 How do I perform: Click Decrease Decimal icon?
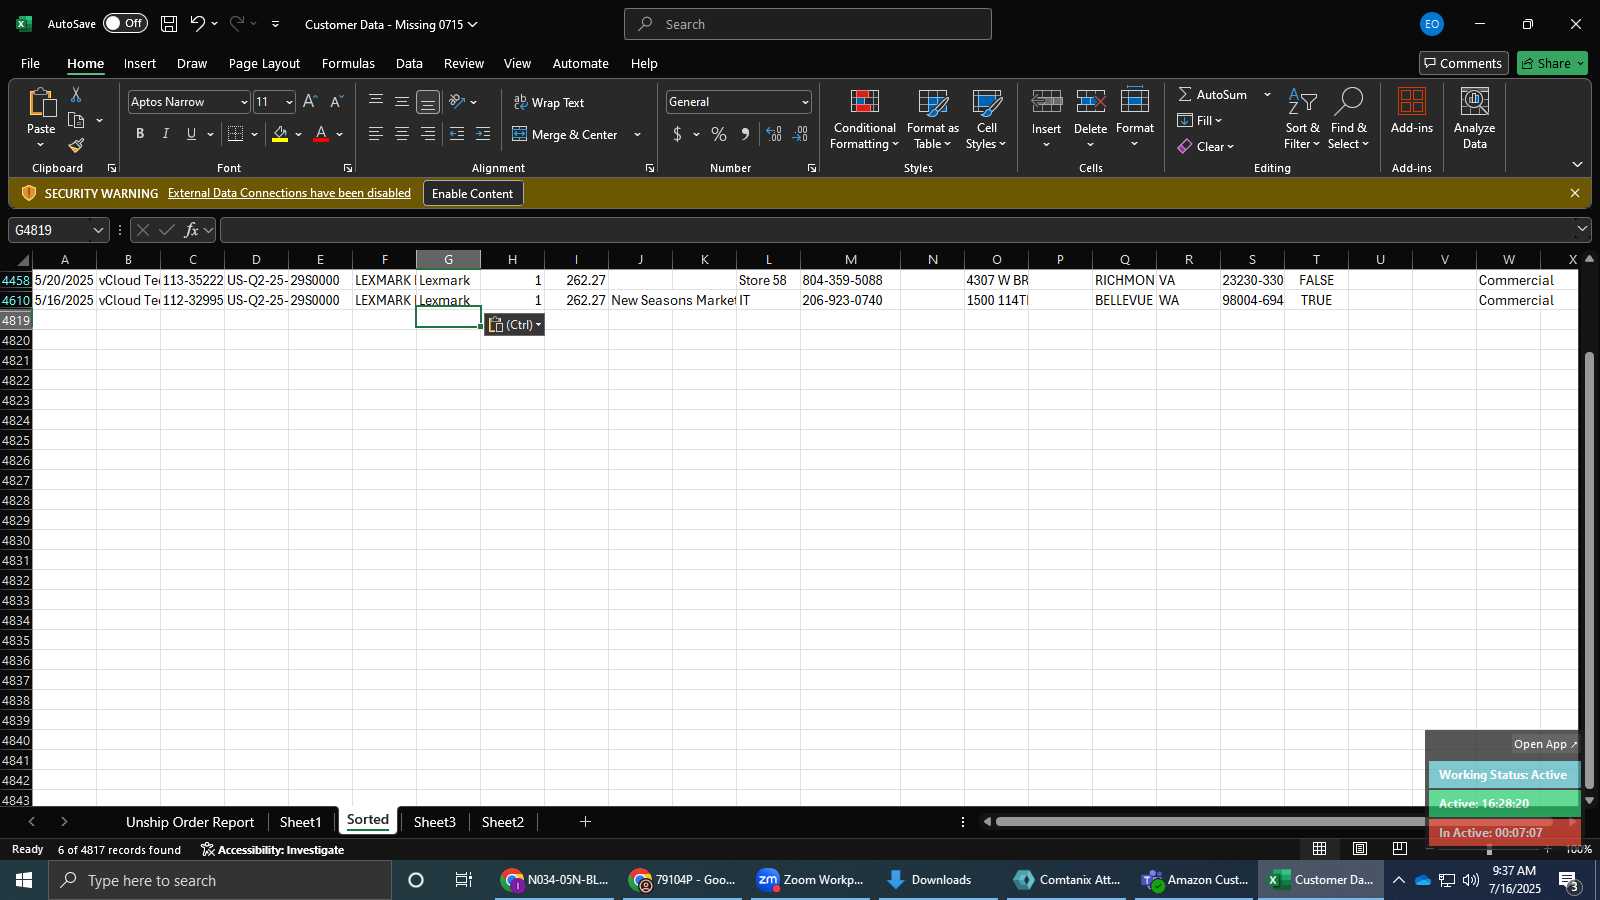tap(801, 134)
